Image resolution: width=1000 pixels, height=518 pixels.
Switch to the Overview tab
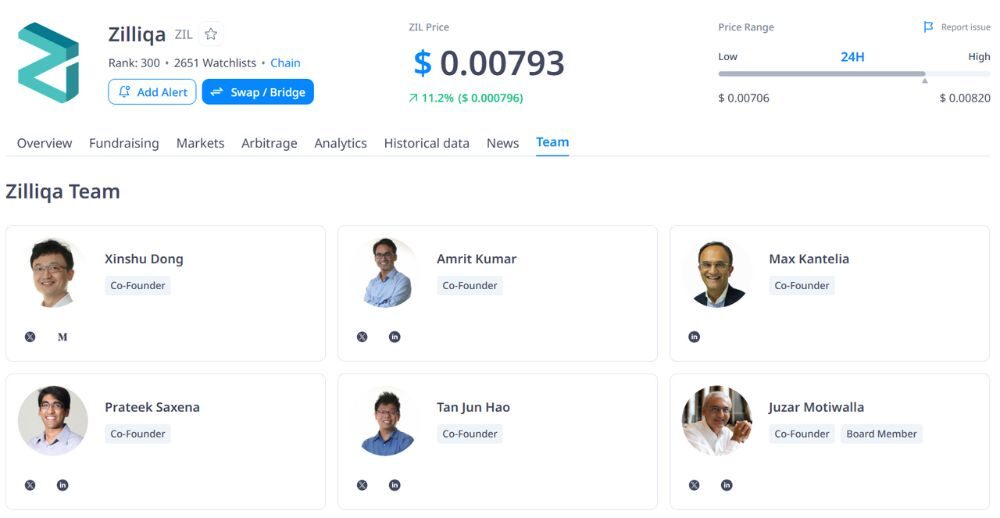click(45, 144)
